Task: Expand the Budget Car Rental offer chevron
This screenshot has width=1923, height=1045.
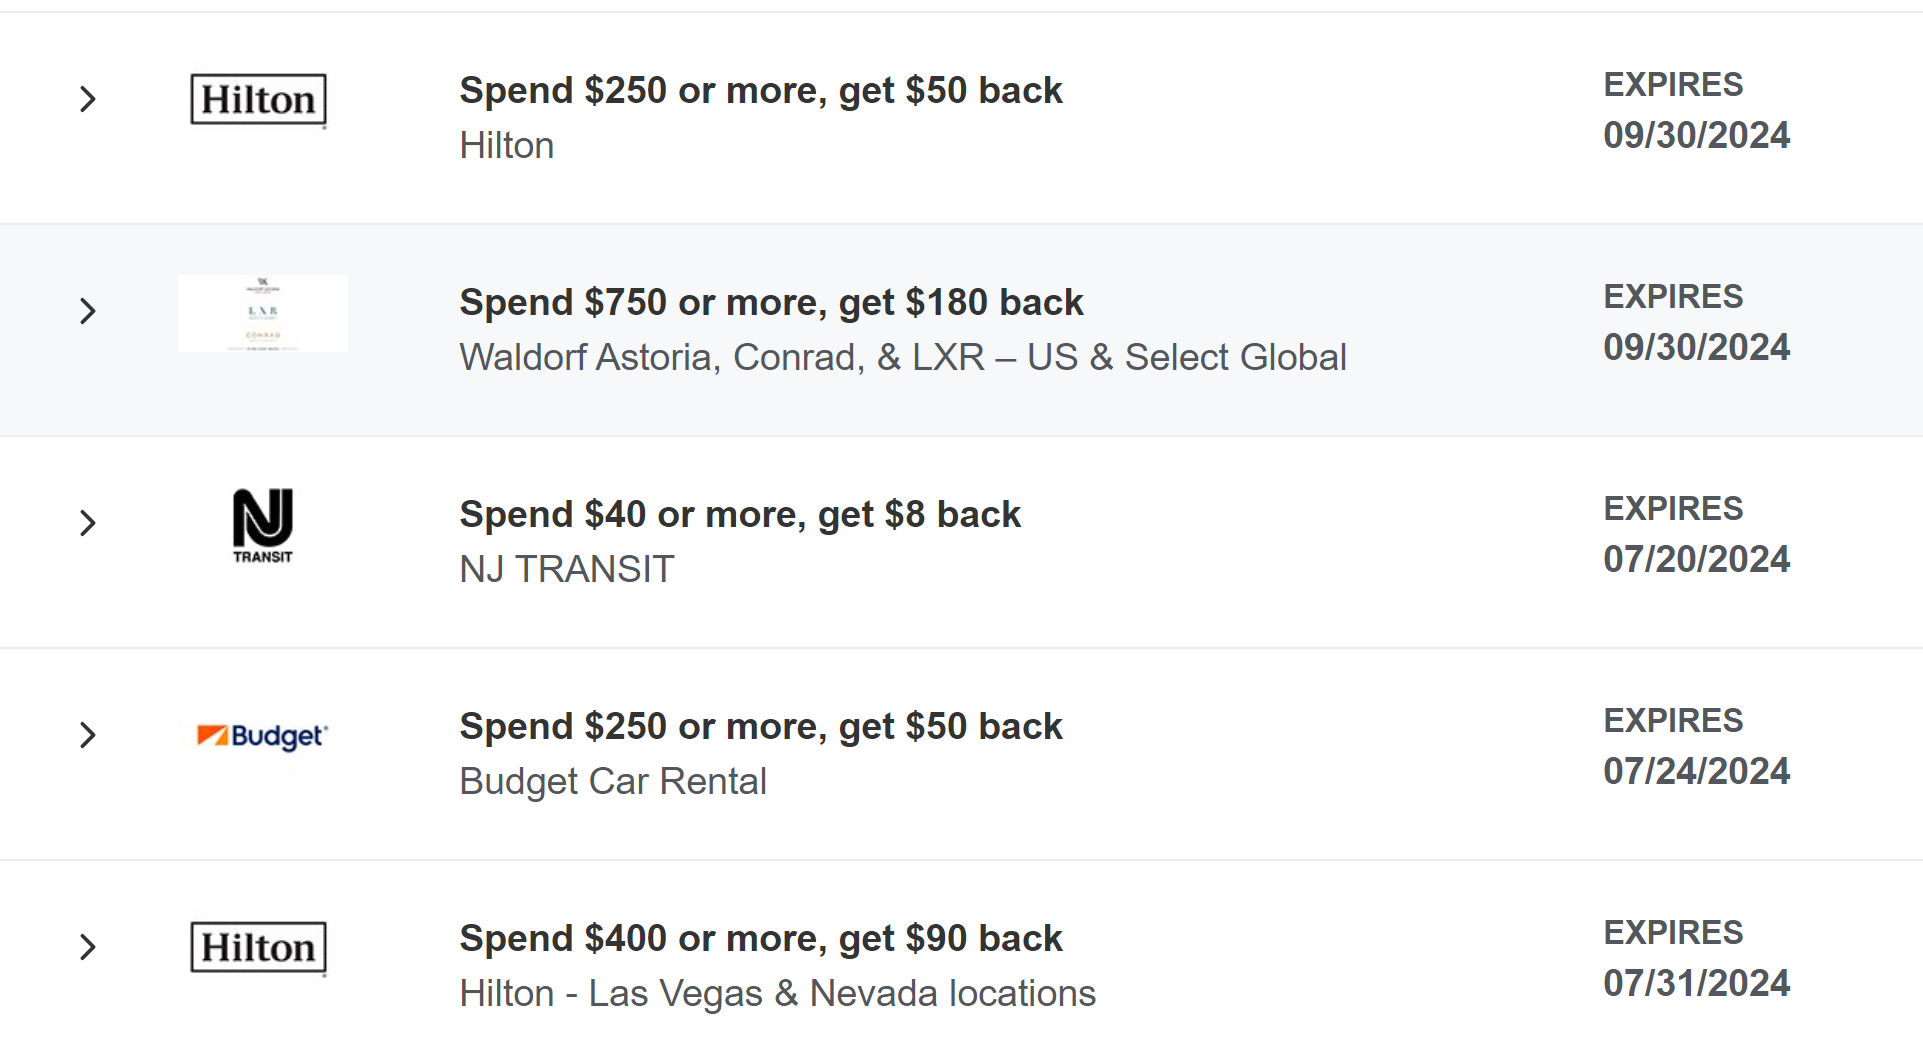Action: [x=88, y=735]
